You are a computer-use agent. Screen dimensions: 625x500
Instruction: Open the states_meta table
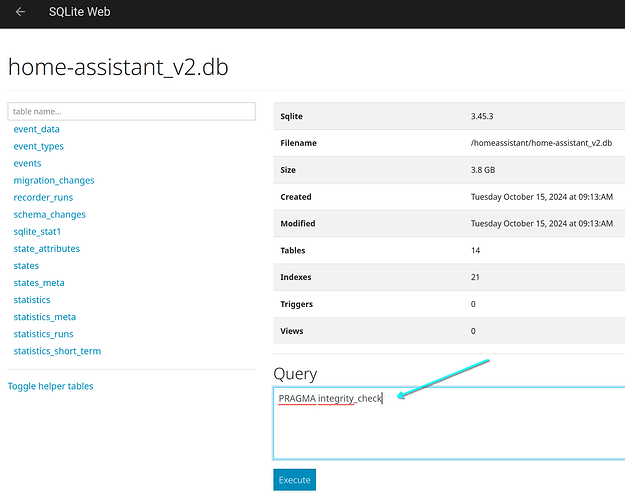pos(39,283)
